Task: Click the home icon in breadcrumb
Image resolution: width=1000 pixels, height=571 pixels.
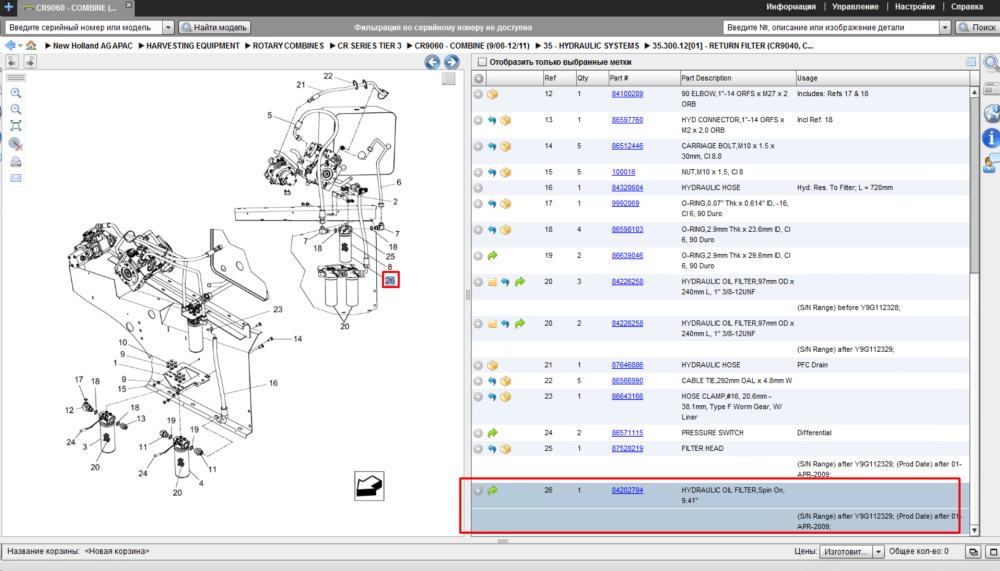Action: click(x=31, y=45)
